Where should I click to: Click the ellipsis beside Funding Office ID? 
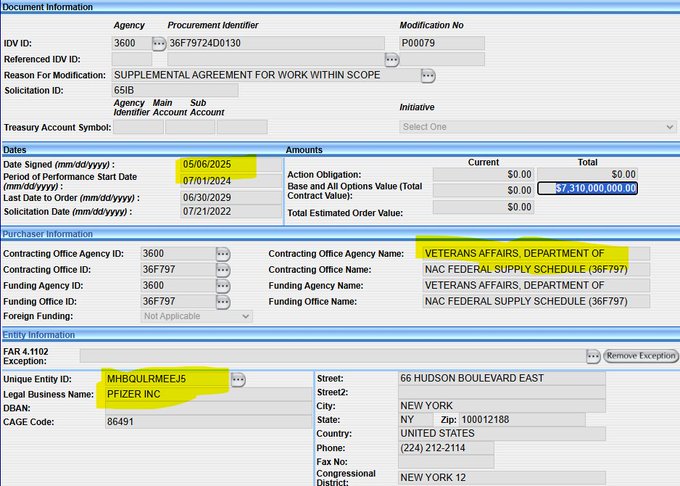coord(223,301)
